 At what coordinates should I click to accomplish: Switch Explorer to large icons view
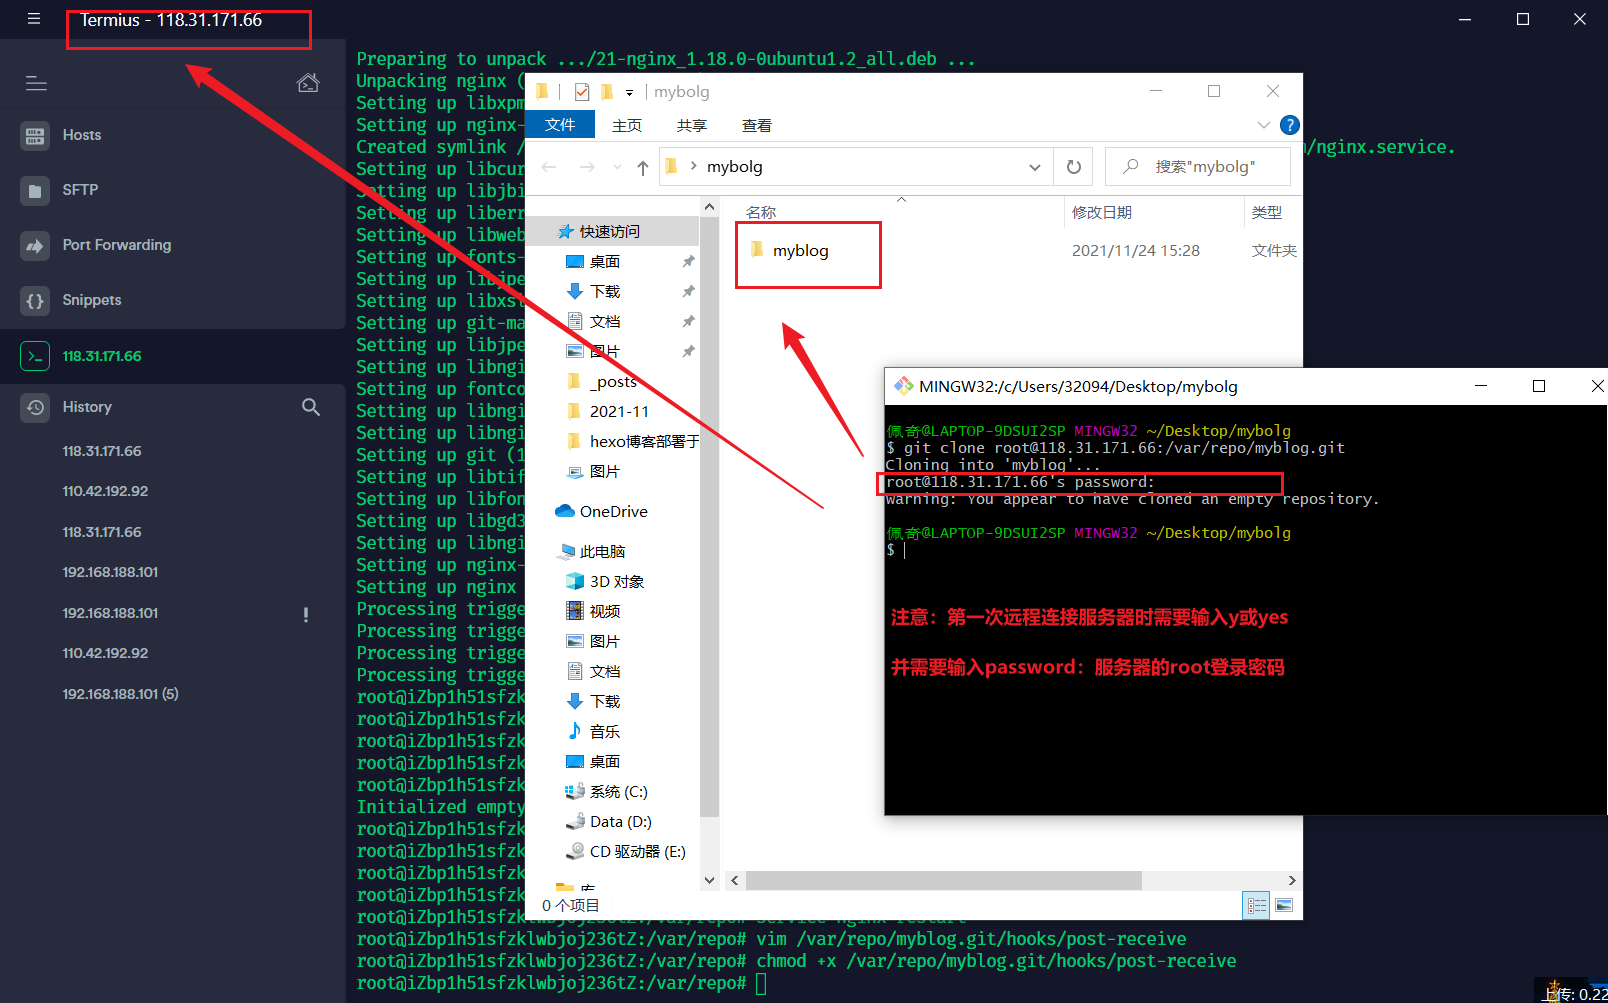(1284, 905)
